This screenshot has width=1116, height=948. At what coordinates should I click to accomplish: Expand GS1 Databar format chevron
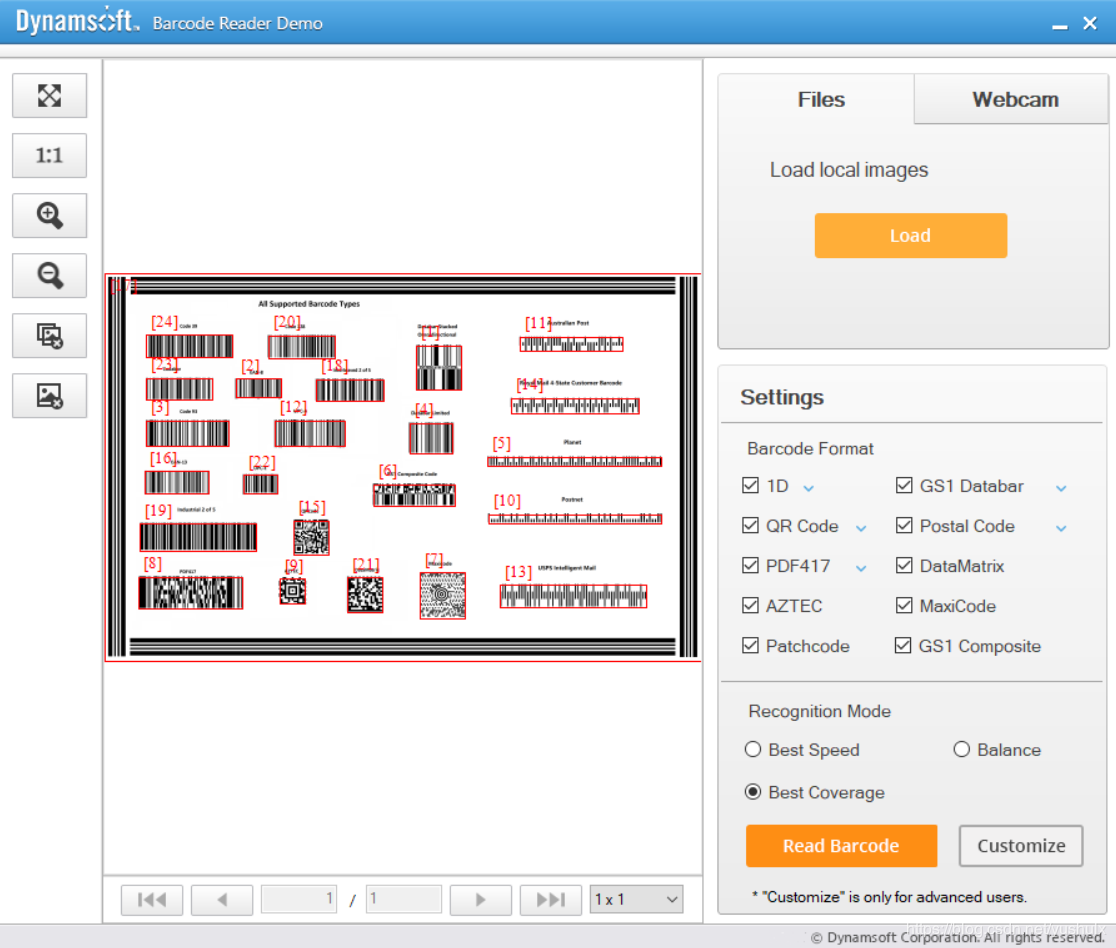[1061, 488]
